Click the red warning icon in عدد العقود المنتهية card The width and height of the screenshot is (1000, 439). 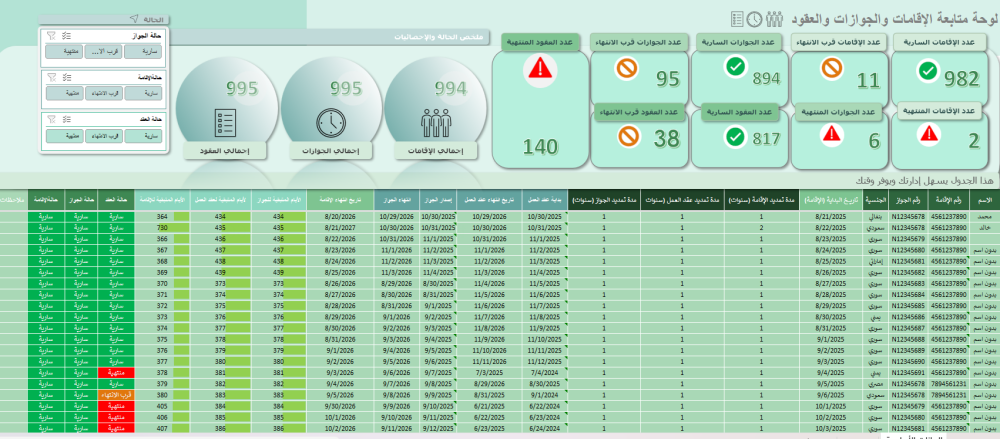tap(540, 69)
